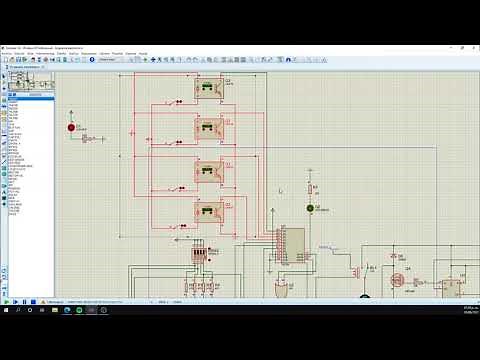Open Windows taskbar search
The width and height of the screenshot is (480, 360).
click(18, 310)
